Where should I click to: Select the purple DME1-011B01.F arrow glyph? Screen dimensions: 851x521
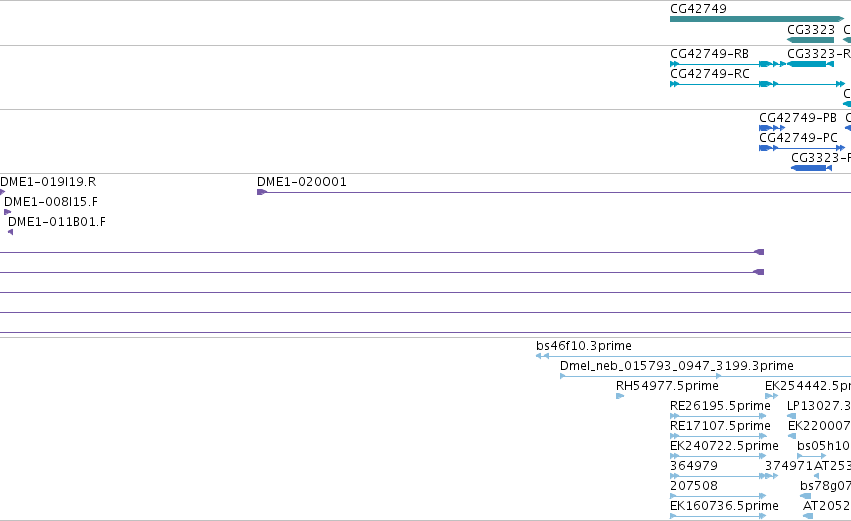pos(10,232)
